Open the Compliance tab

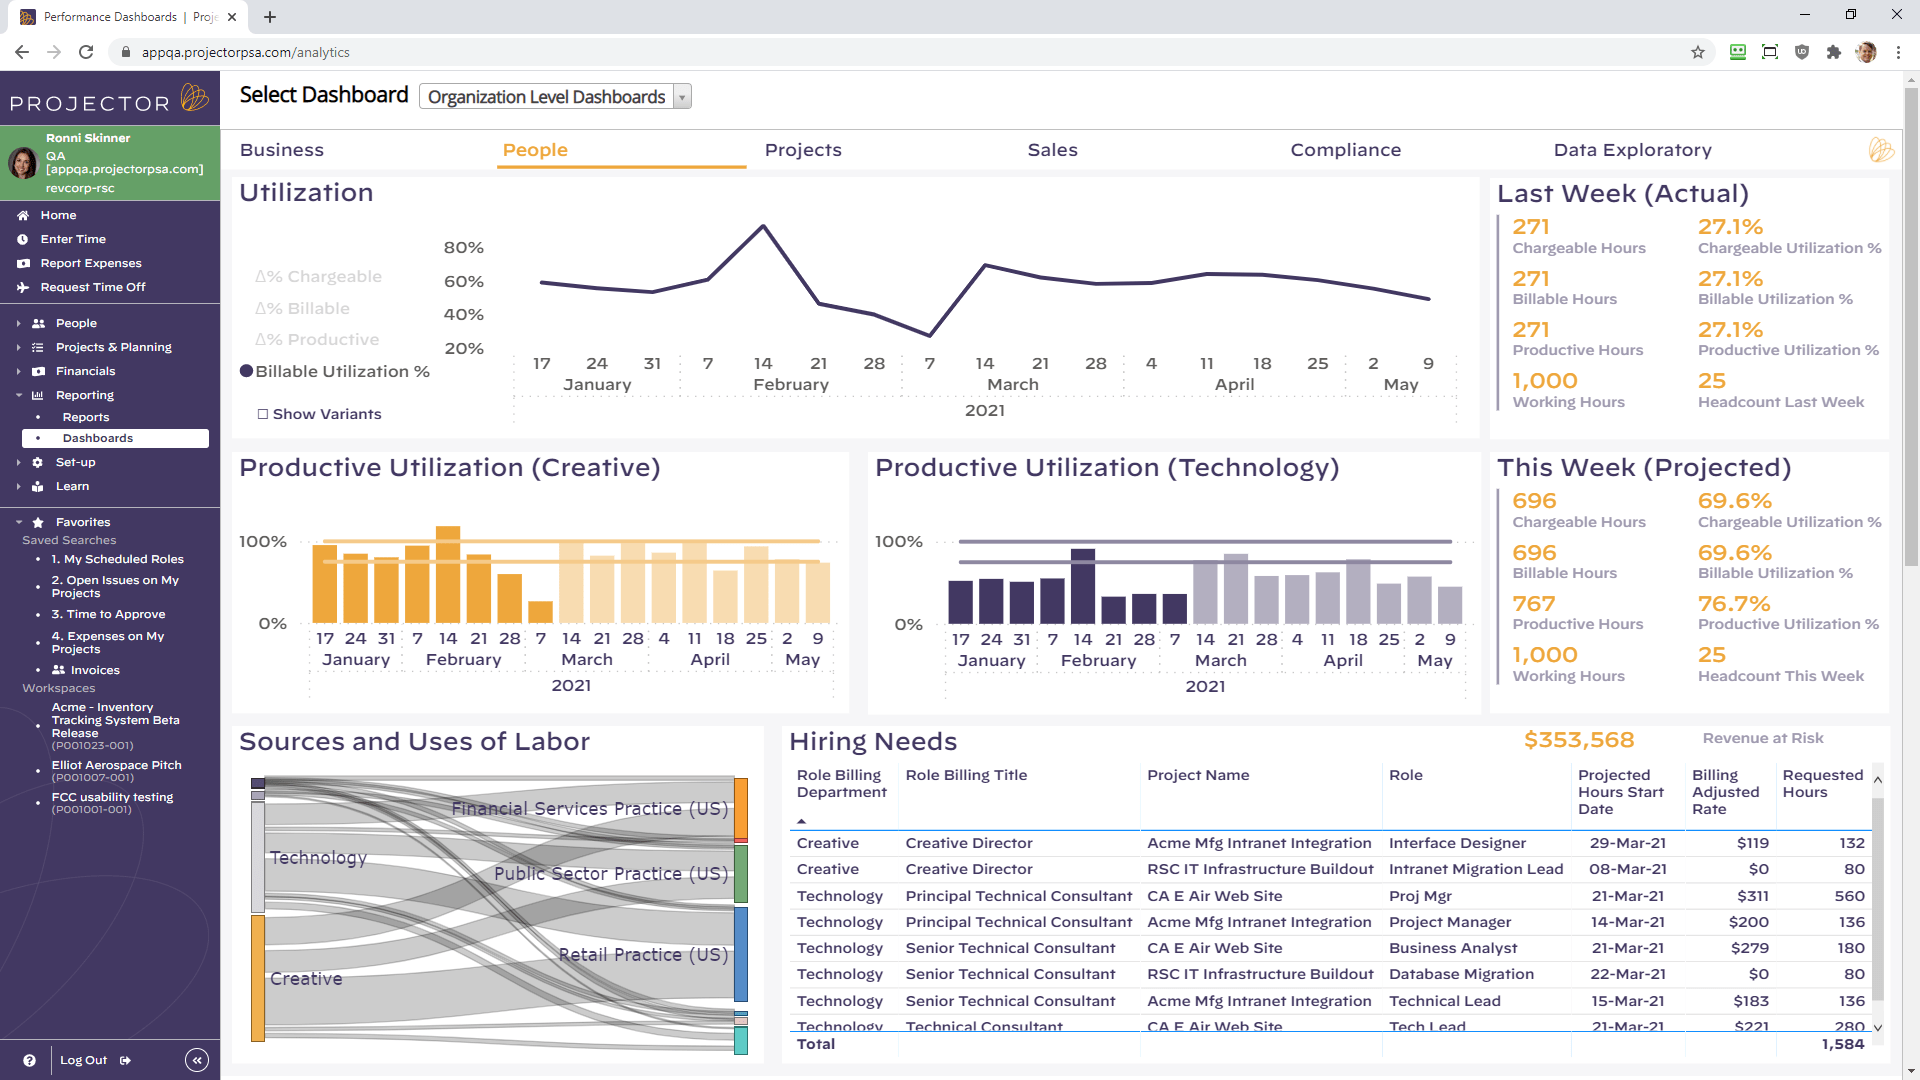pos(1346,150)
